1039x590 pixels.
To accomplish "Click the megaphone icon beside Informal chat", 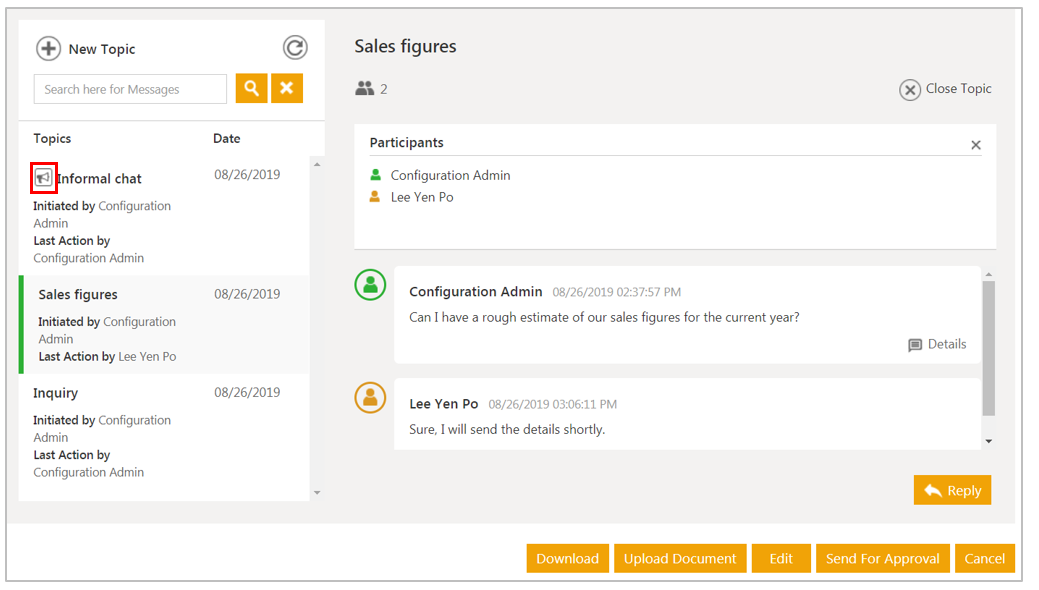I will 43,177.
